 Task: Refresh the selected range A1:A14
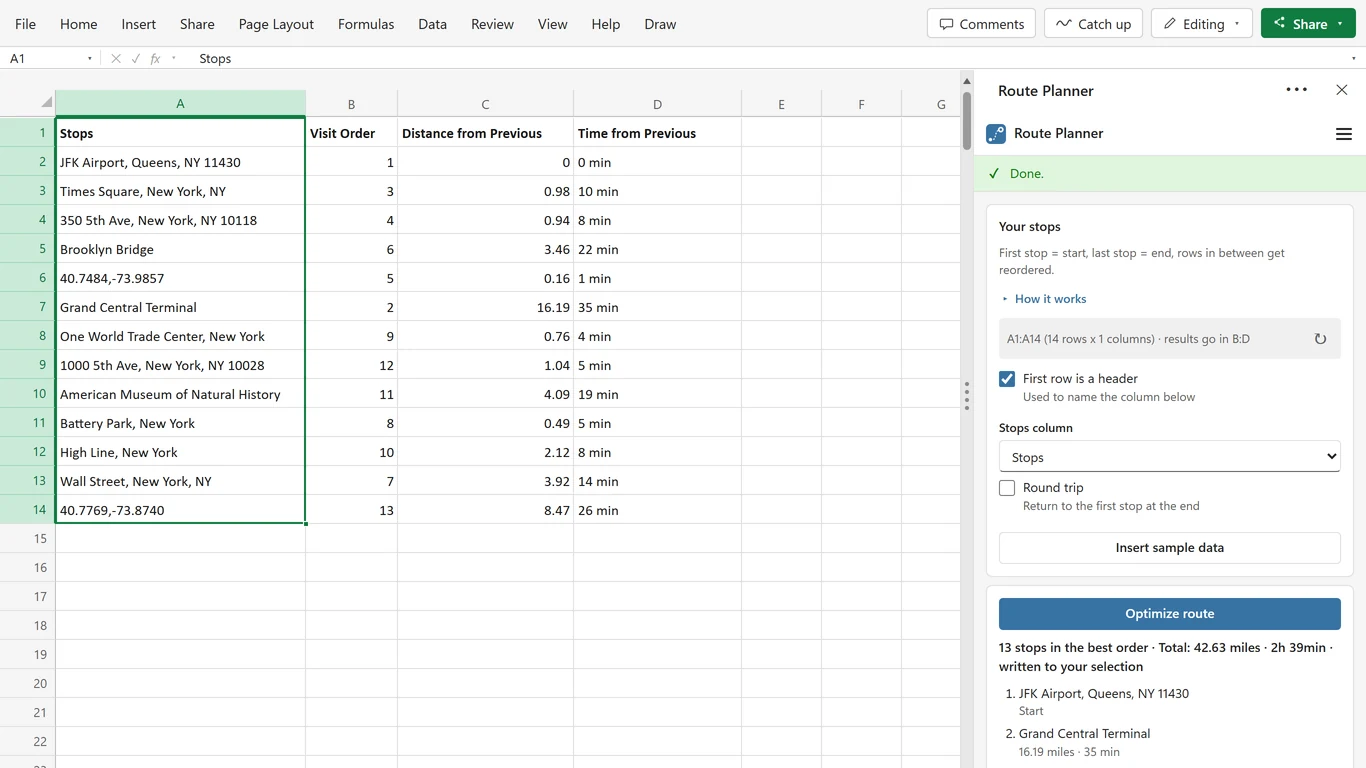pyautogui.click(x=1320, y=339)
